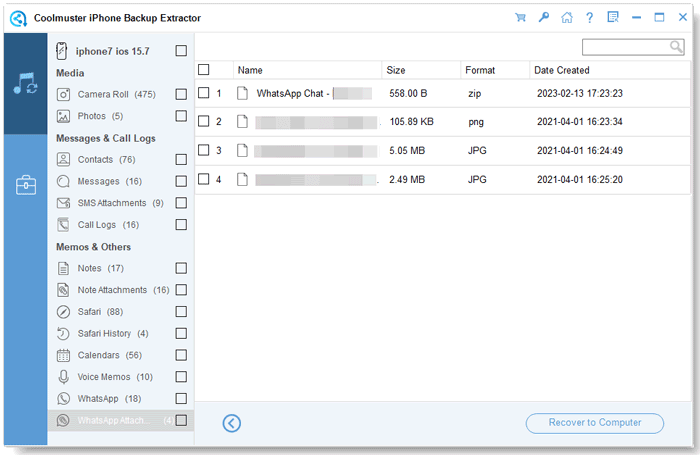Go to the home icon
The height and width of the screenshot is (455, 700).
point(567,17)
